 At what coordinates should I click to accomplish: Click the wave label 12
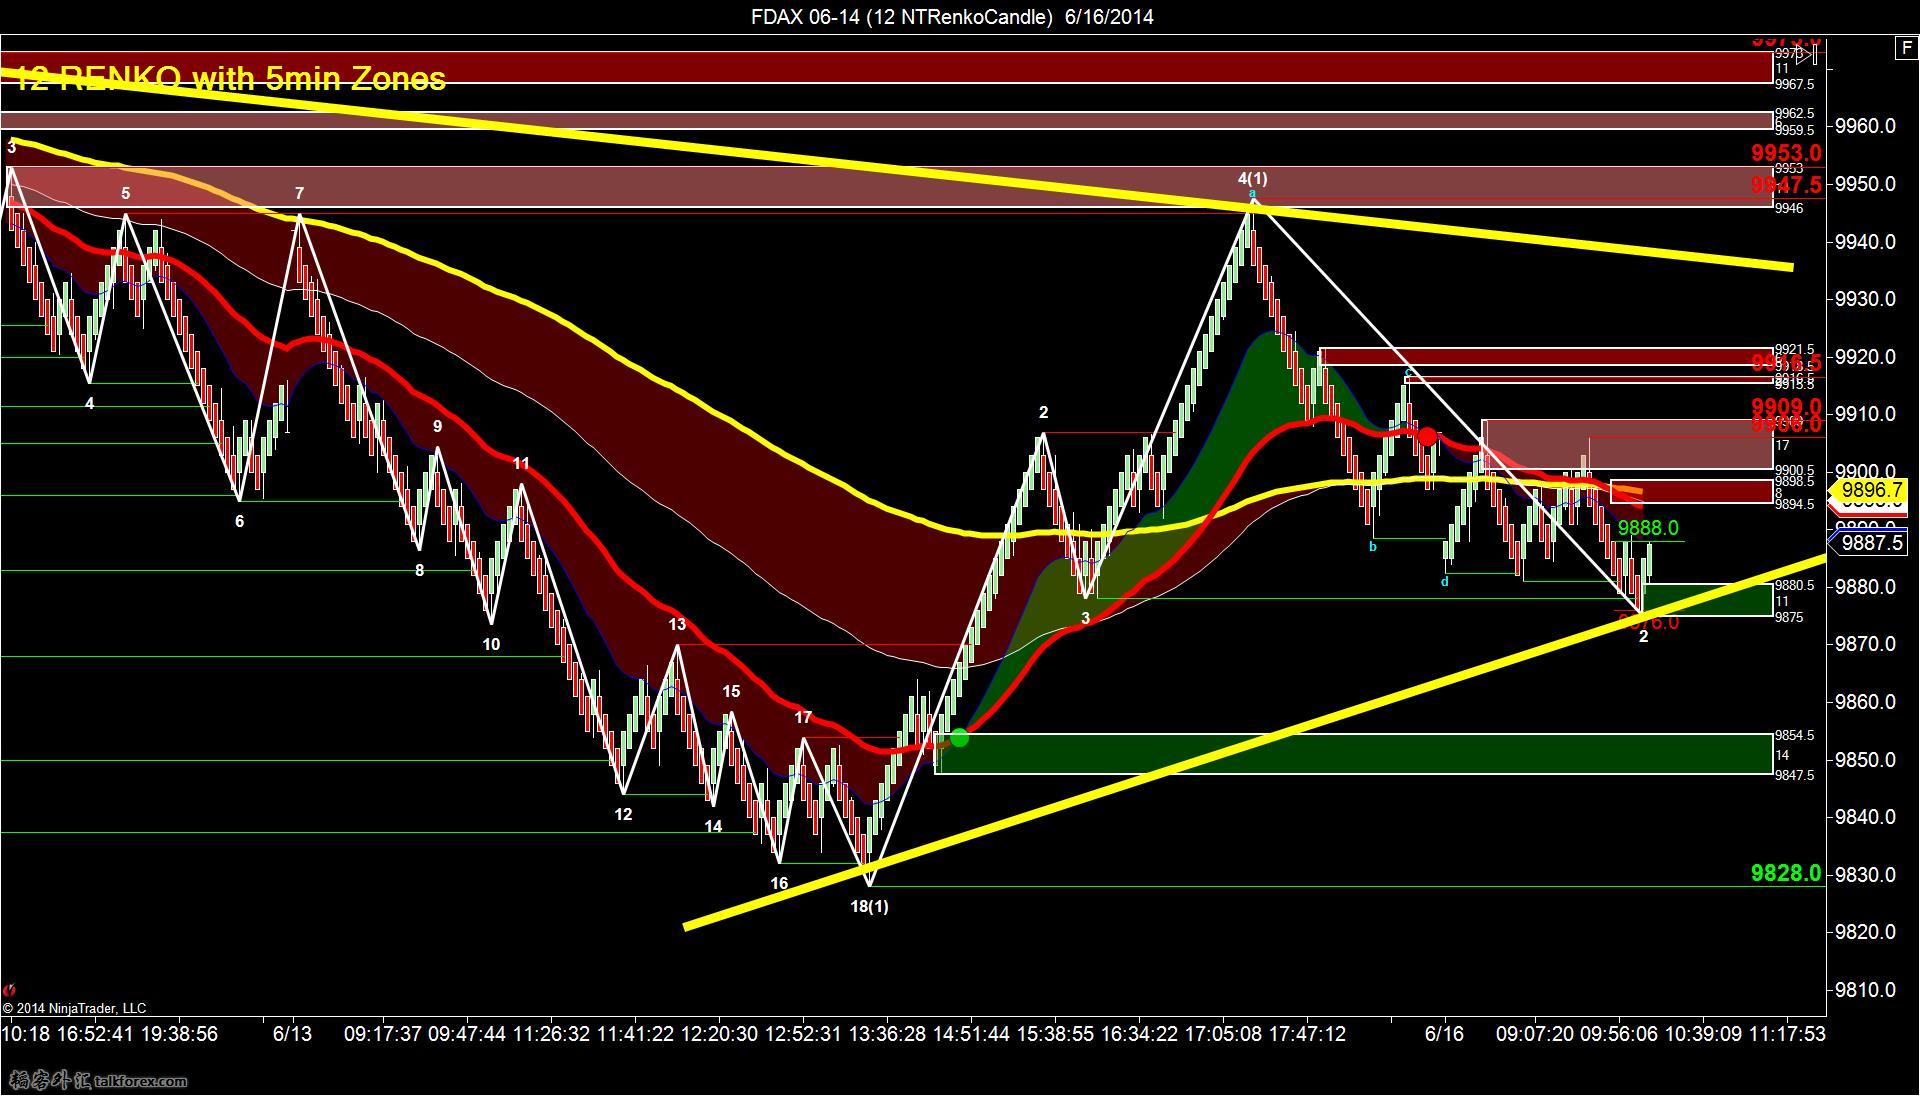click(x=623, y=815)
